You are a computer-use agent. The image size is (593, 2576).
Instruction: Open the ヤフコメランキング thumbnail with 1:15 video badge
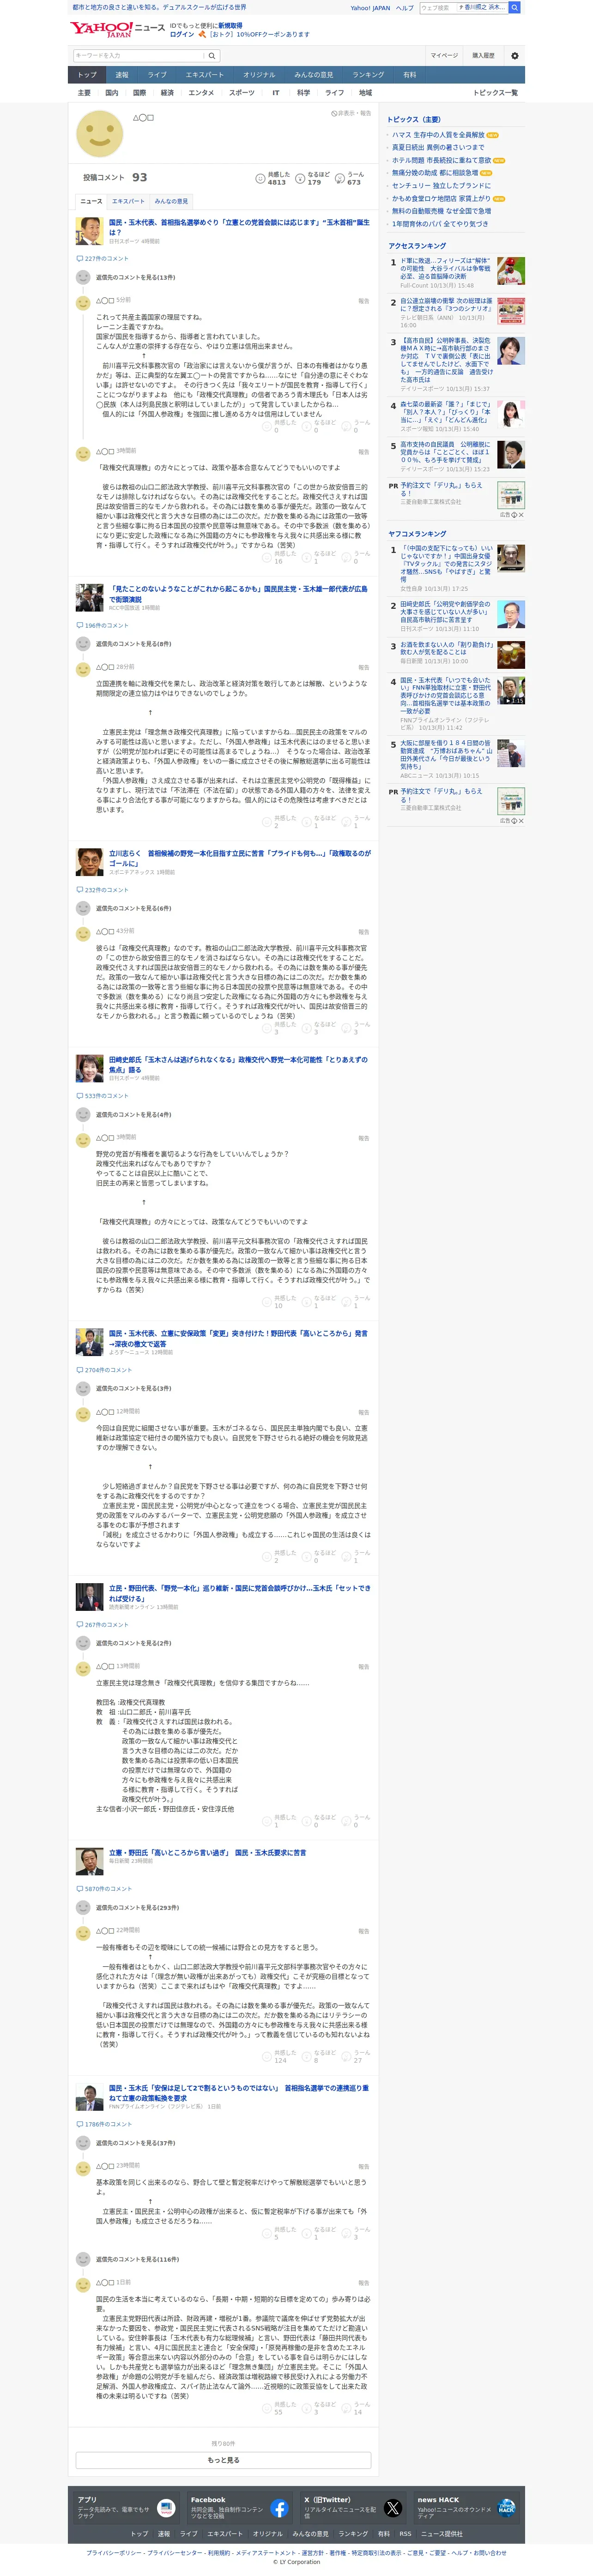[511, 691]
